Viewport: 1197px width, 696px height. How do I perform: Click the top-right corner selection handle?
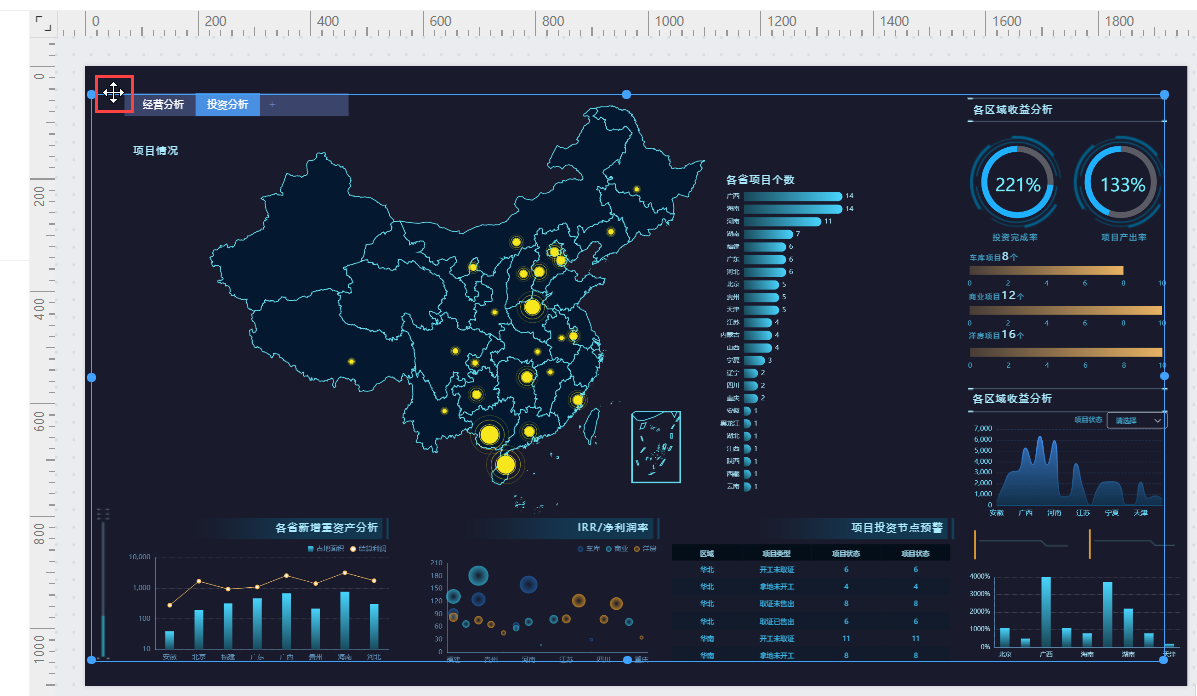[1164, 95]
